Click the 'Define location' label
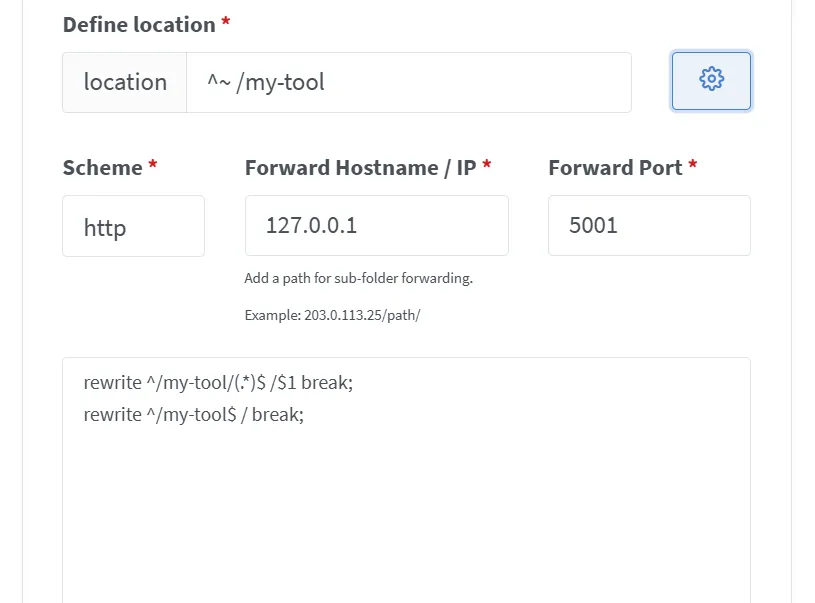This screenshot has width=815, height=603. [x=139, y=25]
